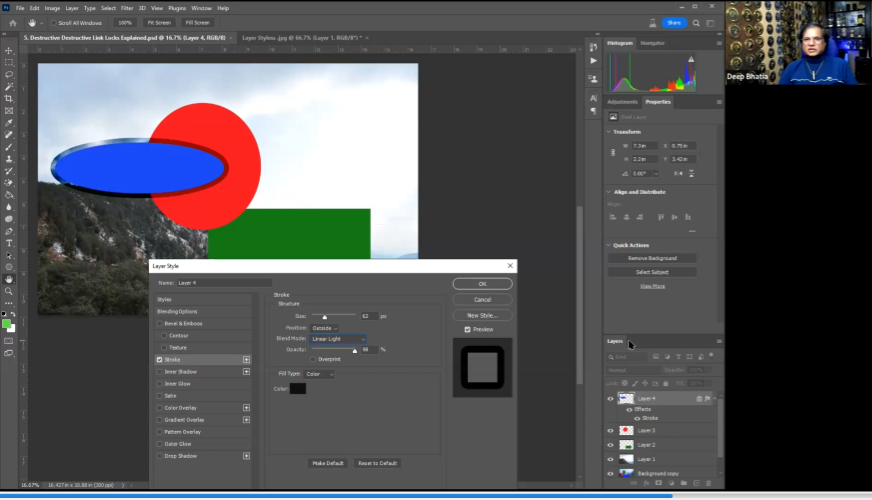Pick the Type tool (T icon)
This screenshot has width=872, height=500.
point(9,243)
